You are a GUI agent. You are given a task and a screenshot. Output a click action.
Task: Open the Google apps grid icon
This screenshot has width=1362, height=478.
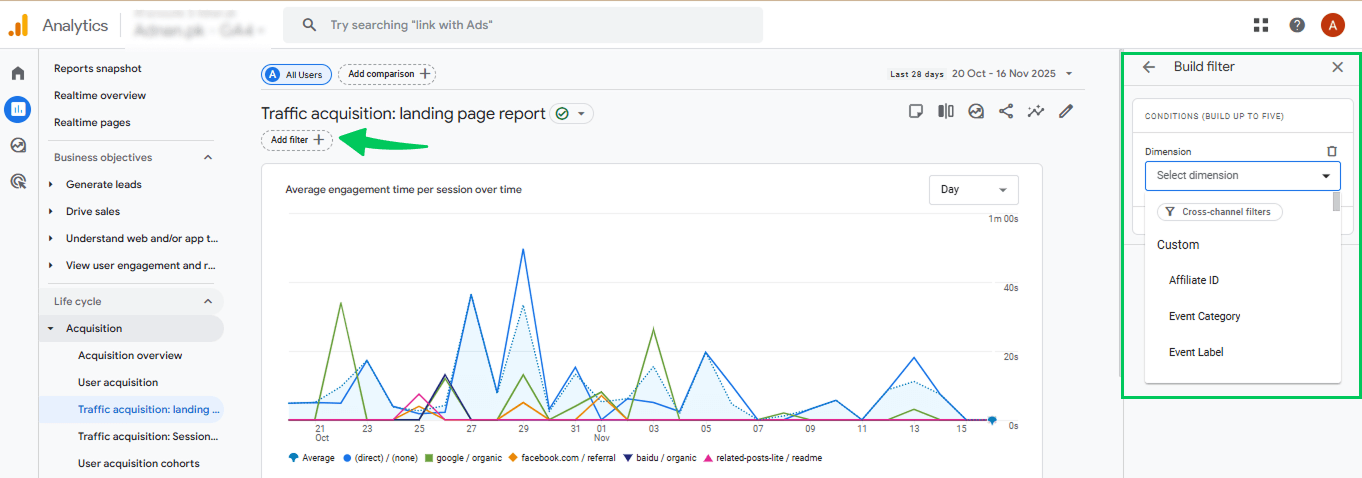[1260, 25]
